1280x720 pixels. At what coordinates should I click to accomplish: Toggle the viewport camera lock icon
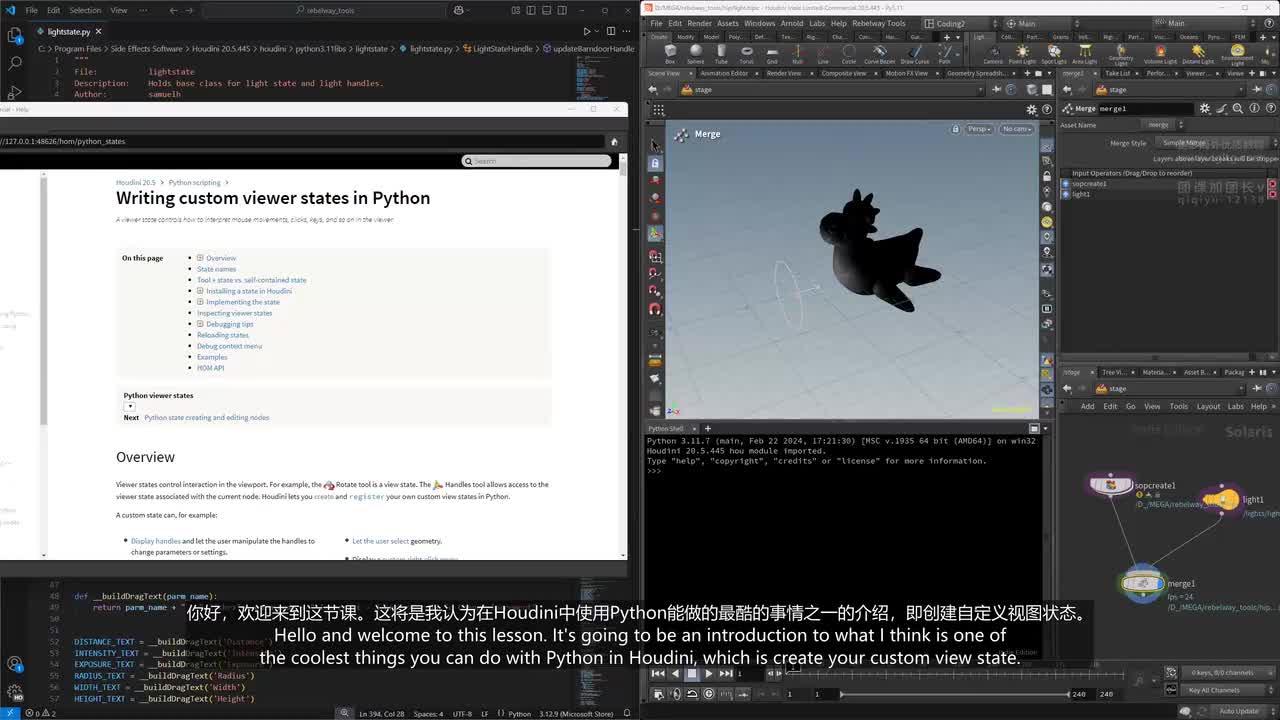click(x=956, y=129)
